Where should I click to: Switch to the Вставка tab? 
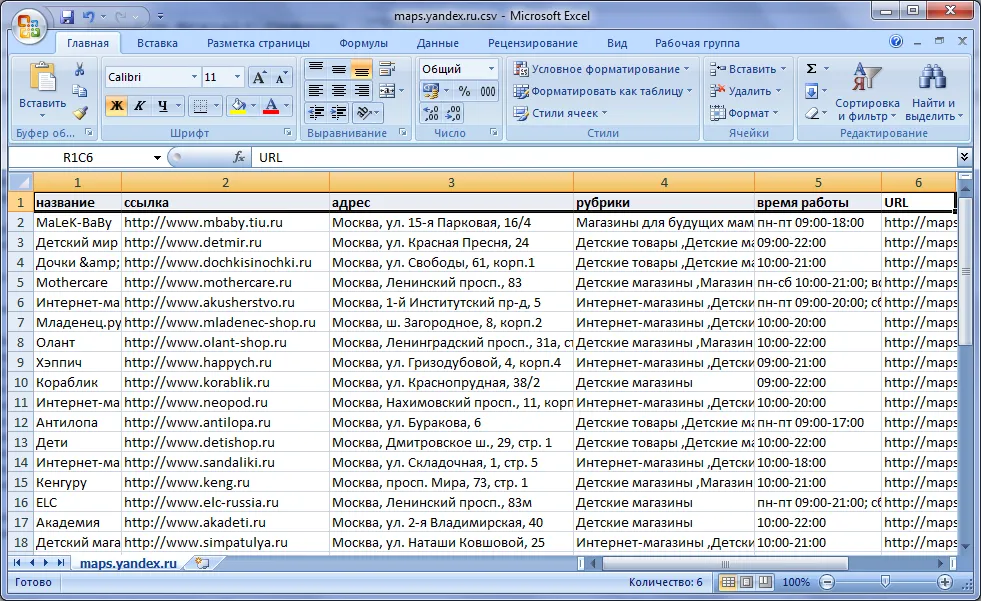(157, 43)
